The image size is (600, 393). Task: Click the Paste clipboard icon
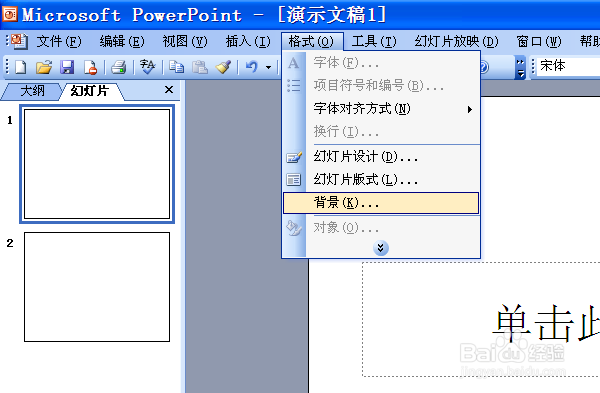click(200, 67)
